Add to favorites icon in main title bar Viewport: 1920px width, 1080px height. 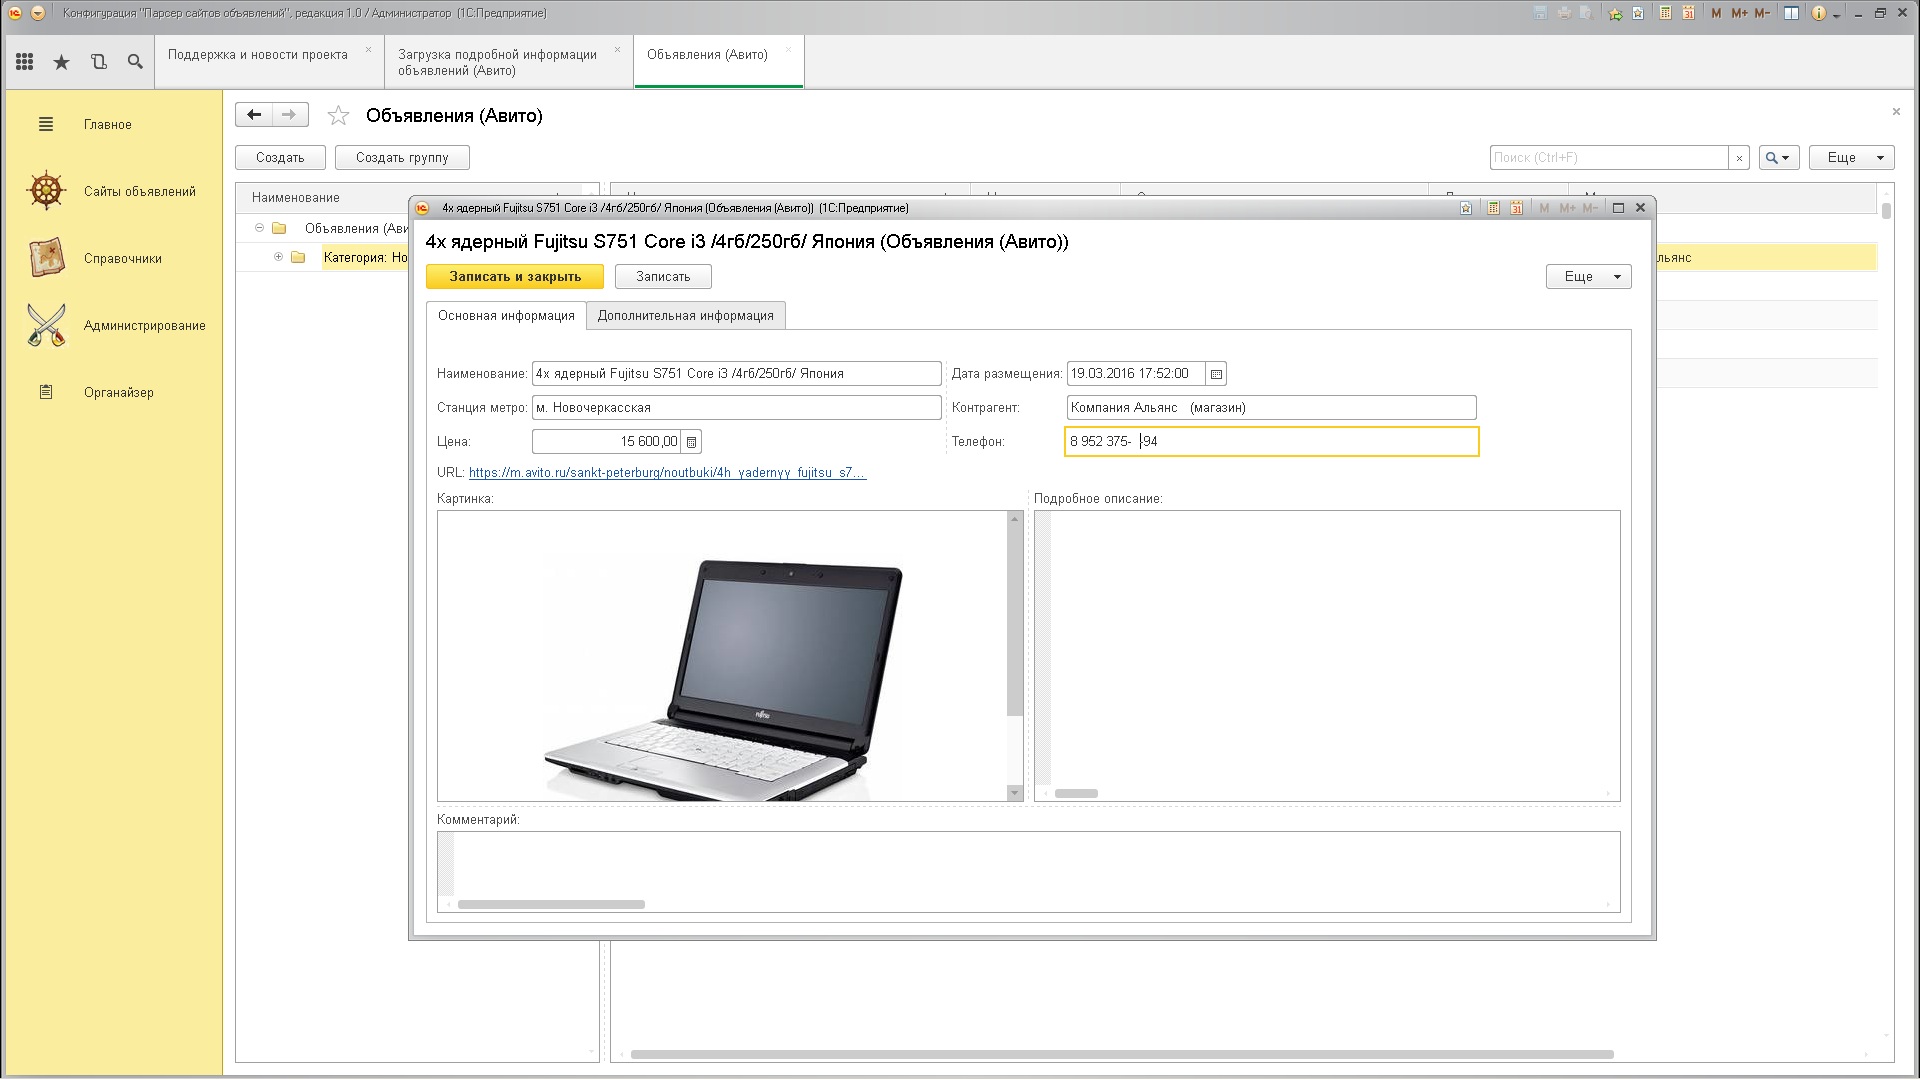1638,13
